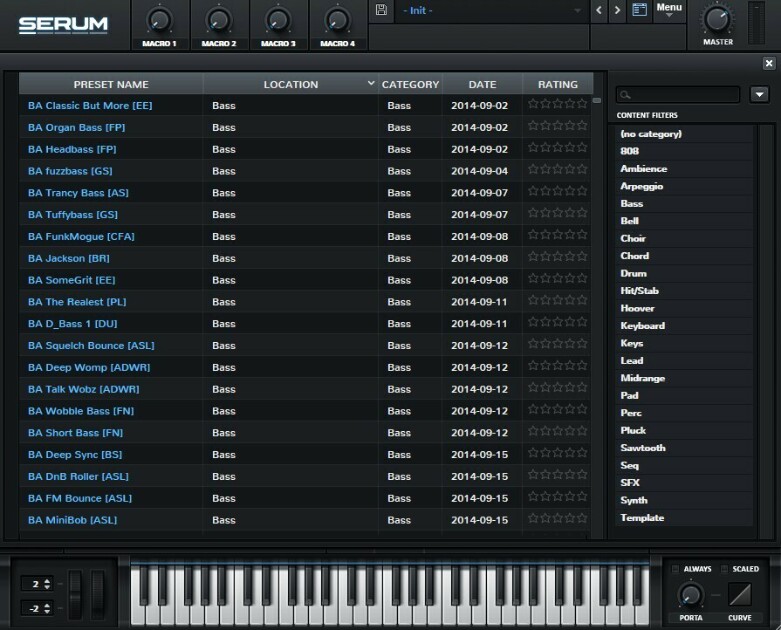Select preset BA Deep Womp [ADWR]
Screen dimensions: 781x630
coord(89,368)
